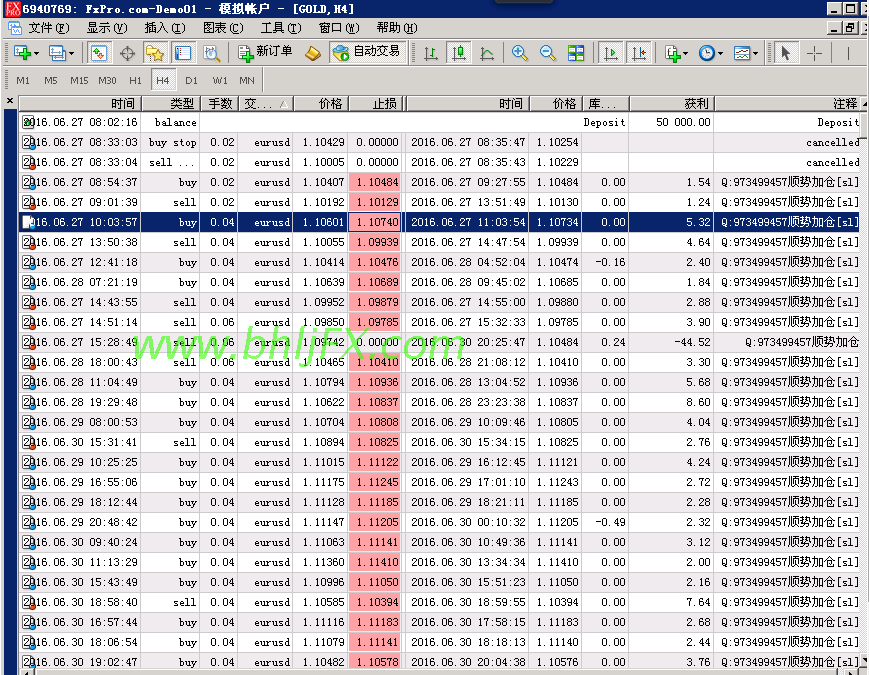Switch to the W1 timeframe button
Viewport: 869px width, 675px height.
point(219,80)
